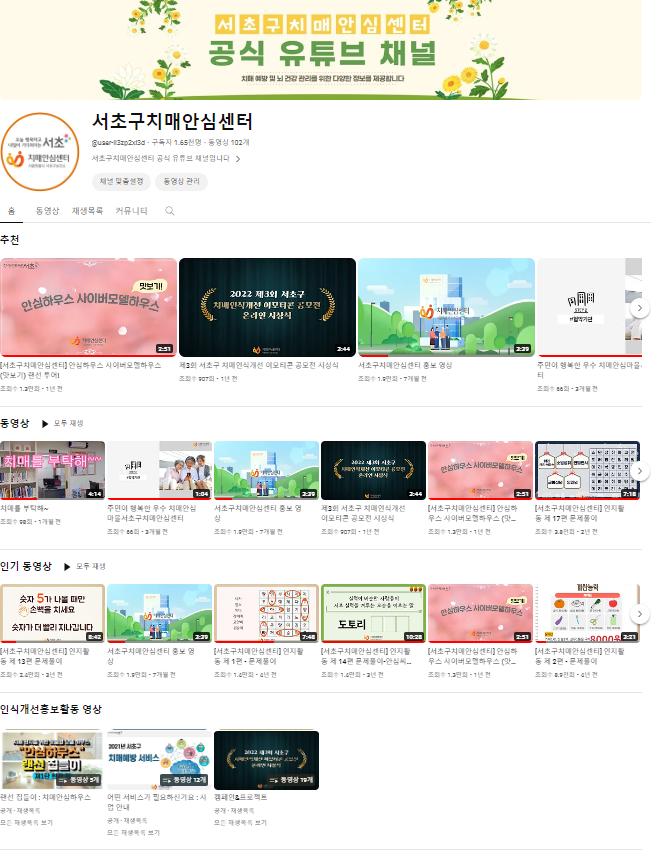Open the 안심하우스 랜선 집들이 playlist thumbnail
651x852 pixels.
tap(52, 760)
